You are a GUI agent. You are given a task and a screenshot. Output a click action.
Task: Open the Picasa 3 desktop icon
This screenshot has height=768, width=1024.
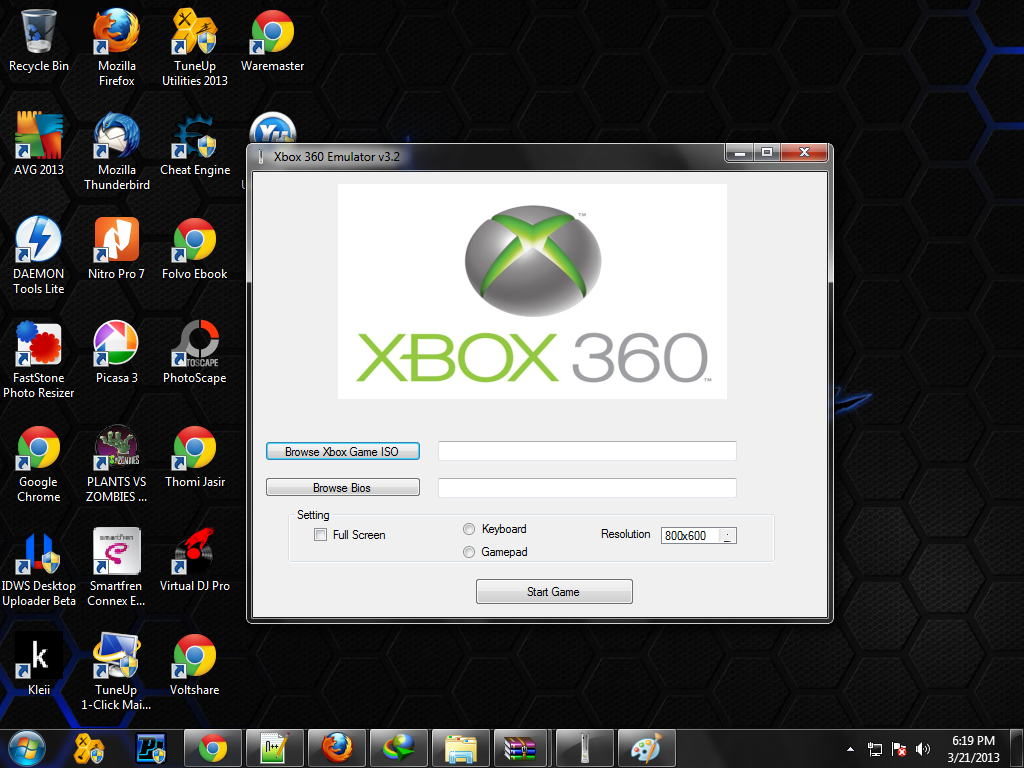click(116, 347)
